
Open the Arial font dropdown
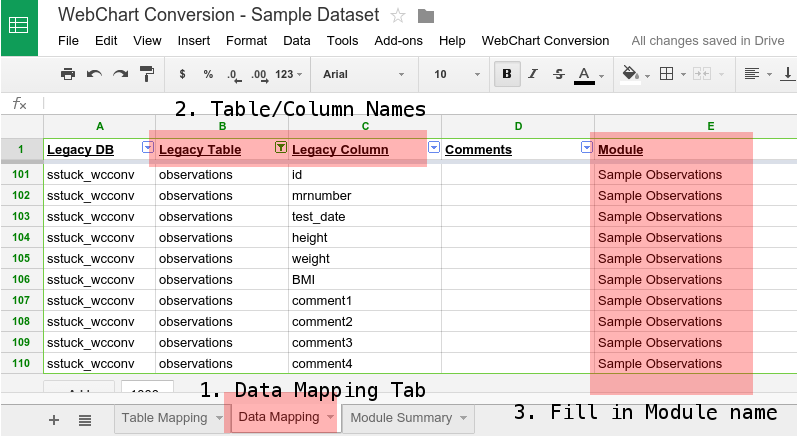click(364, 74)
